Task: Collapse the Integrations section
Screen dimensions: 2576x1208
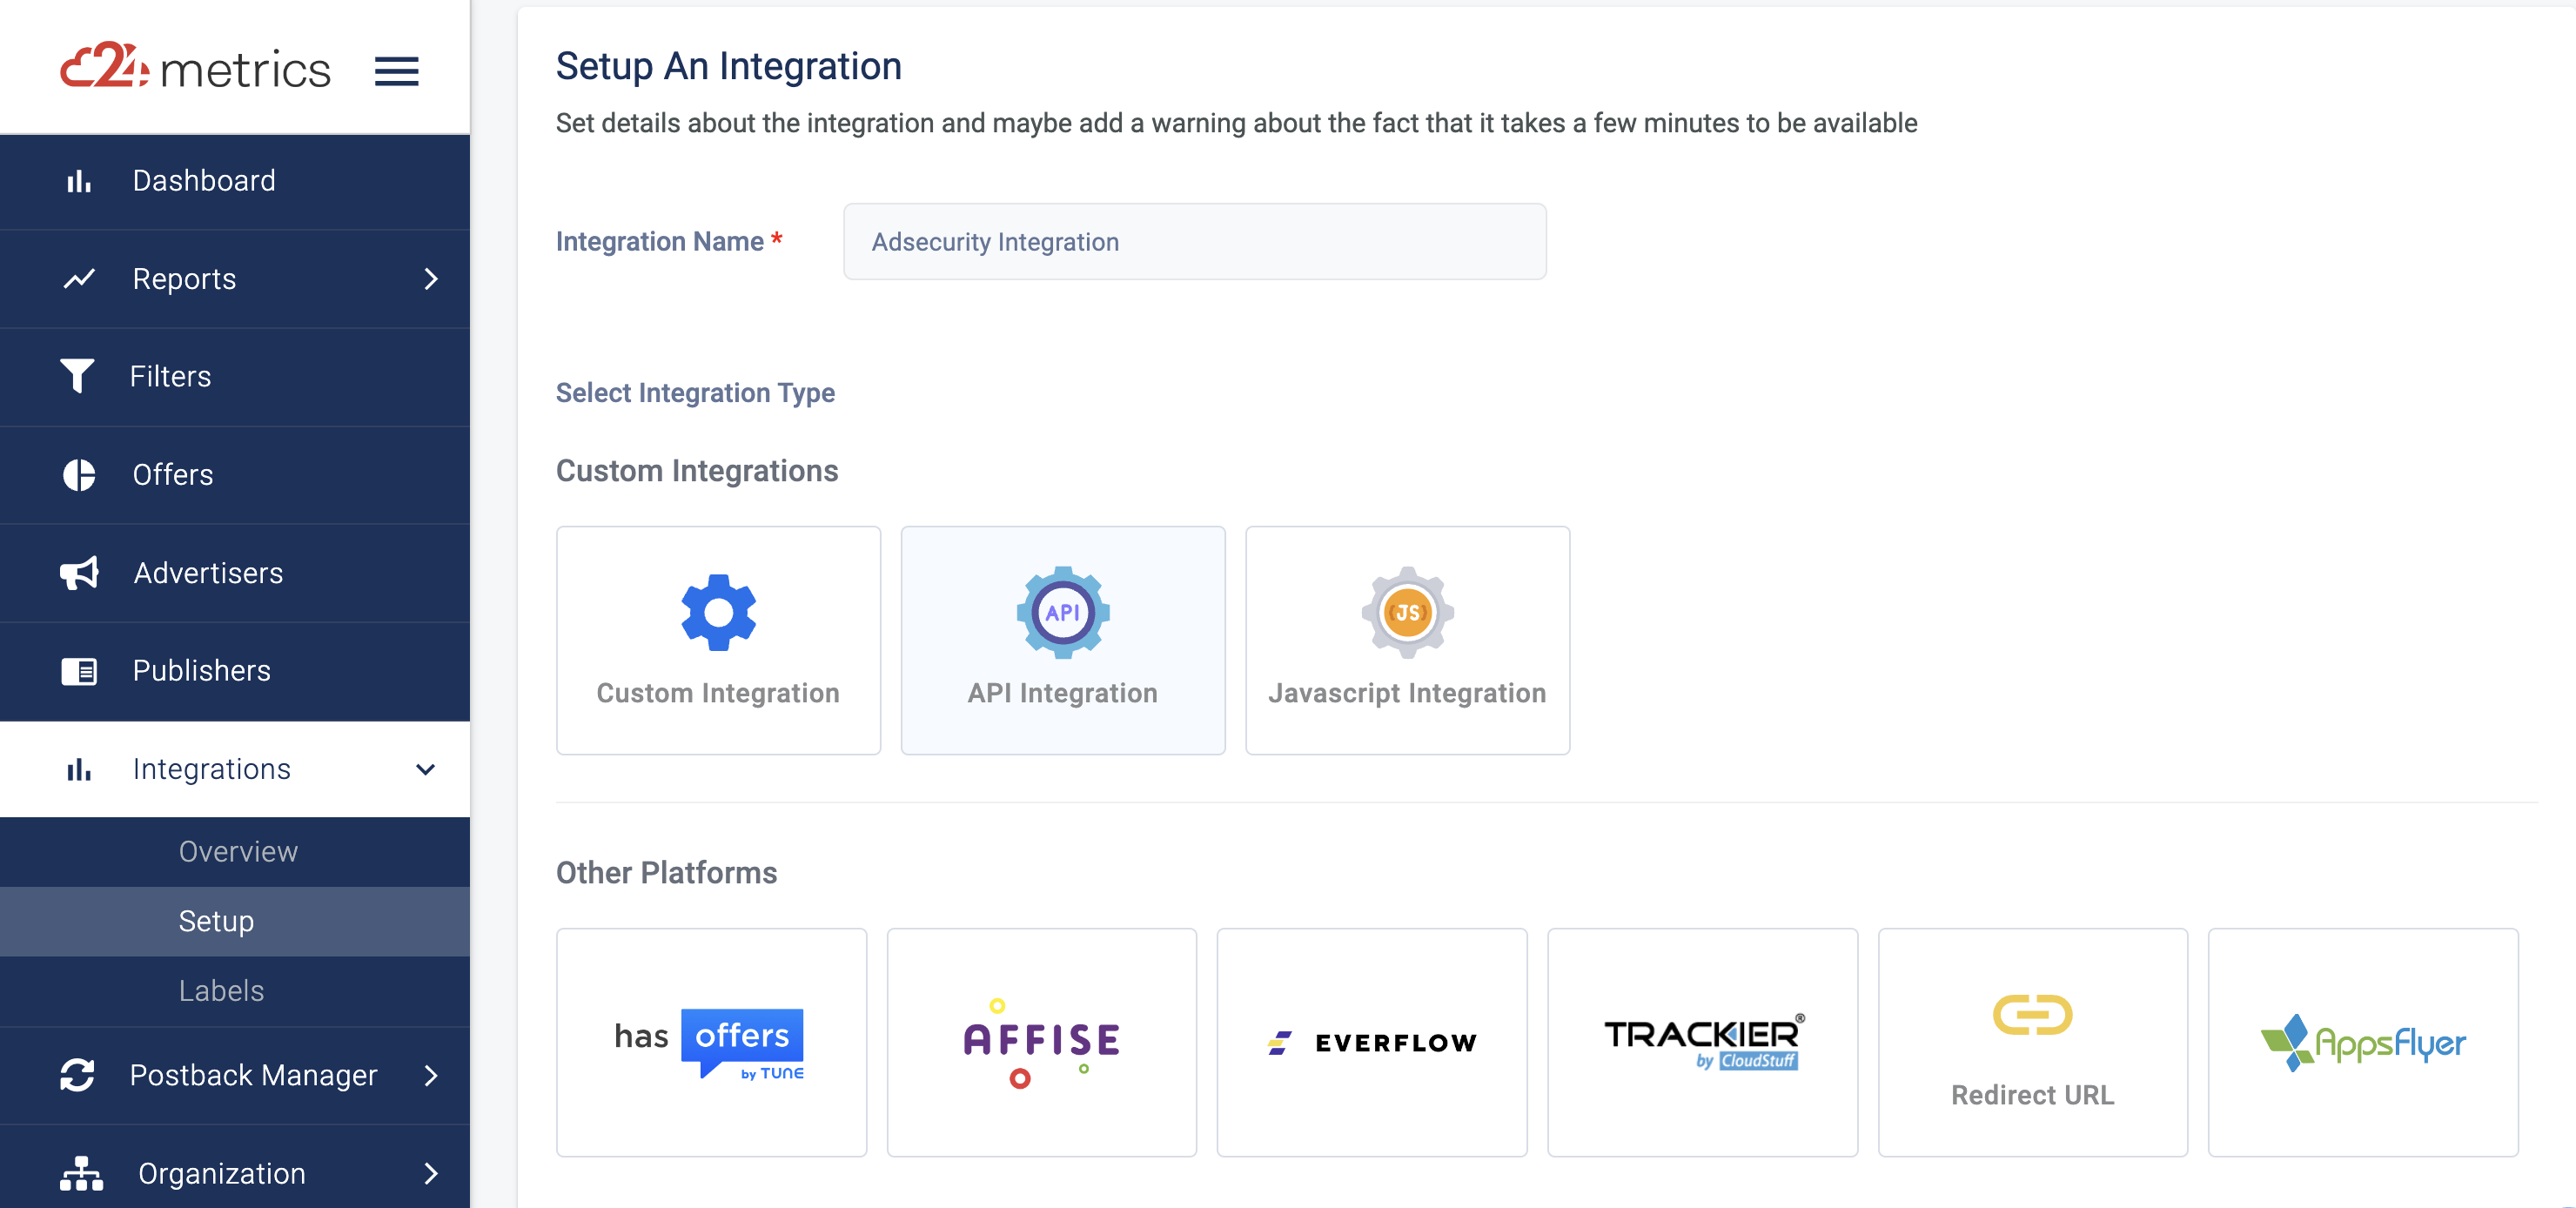Action: click(427, 769)
